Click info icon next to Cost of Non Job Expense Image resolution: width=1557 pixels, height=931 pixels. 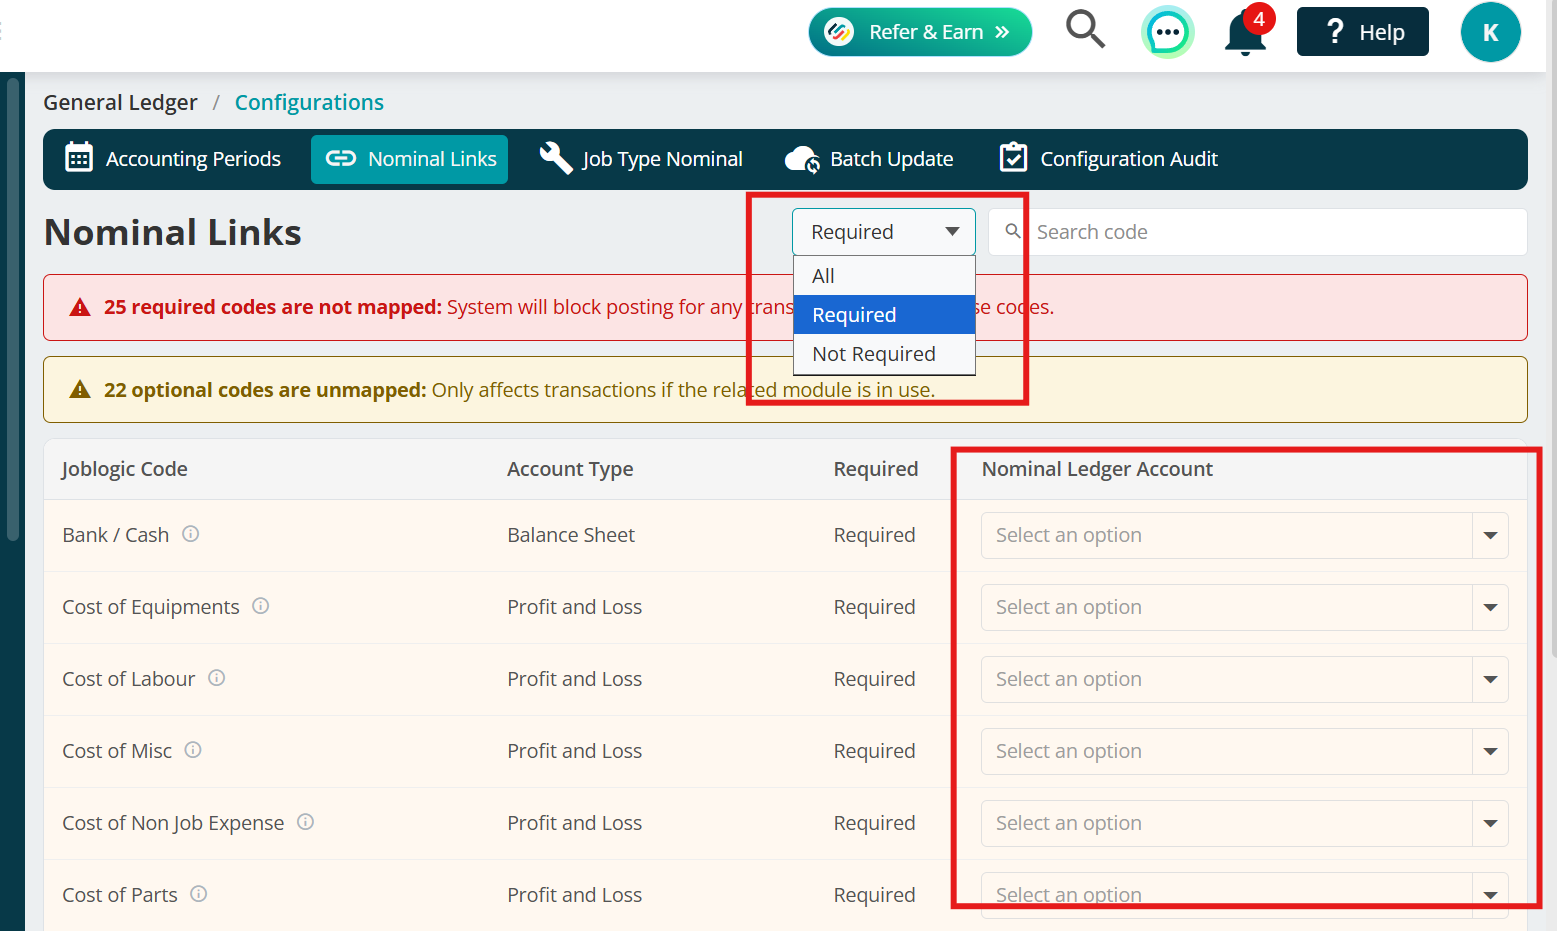(x=306, y=822)
